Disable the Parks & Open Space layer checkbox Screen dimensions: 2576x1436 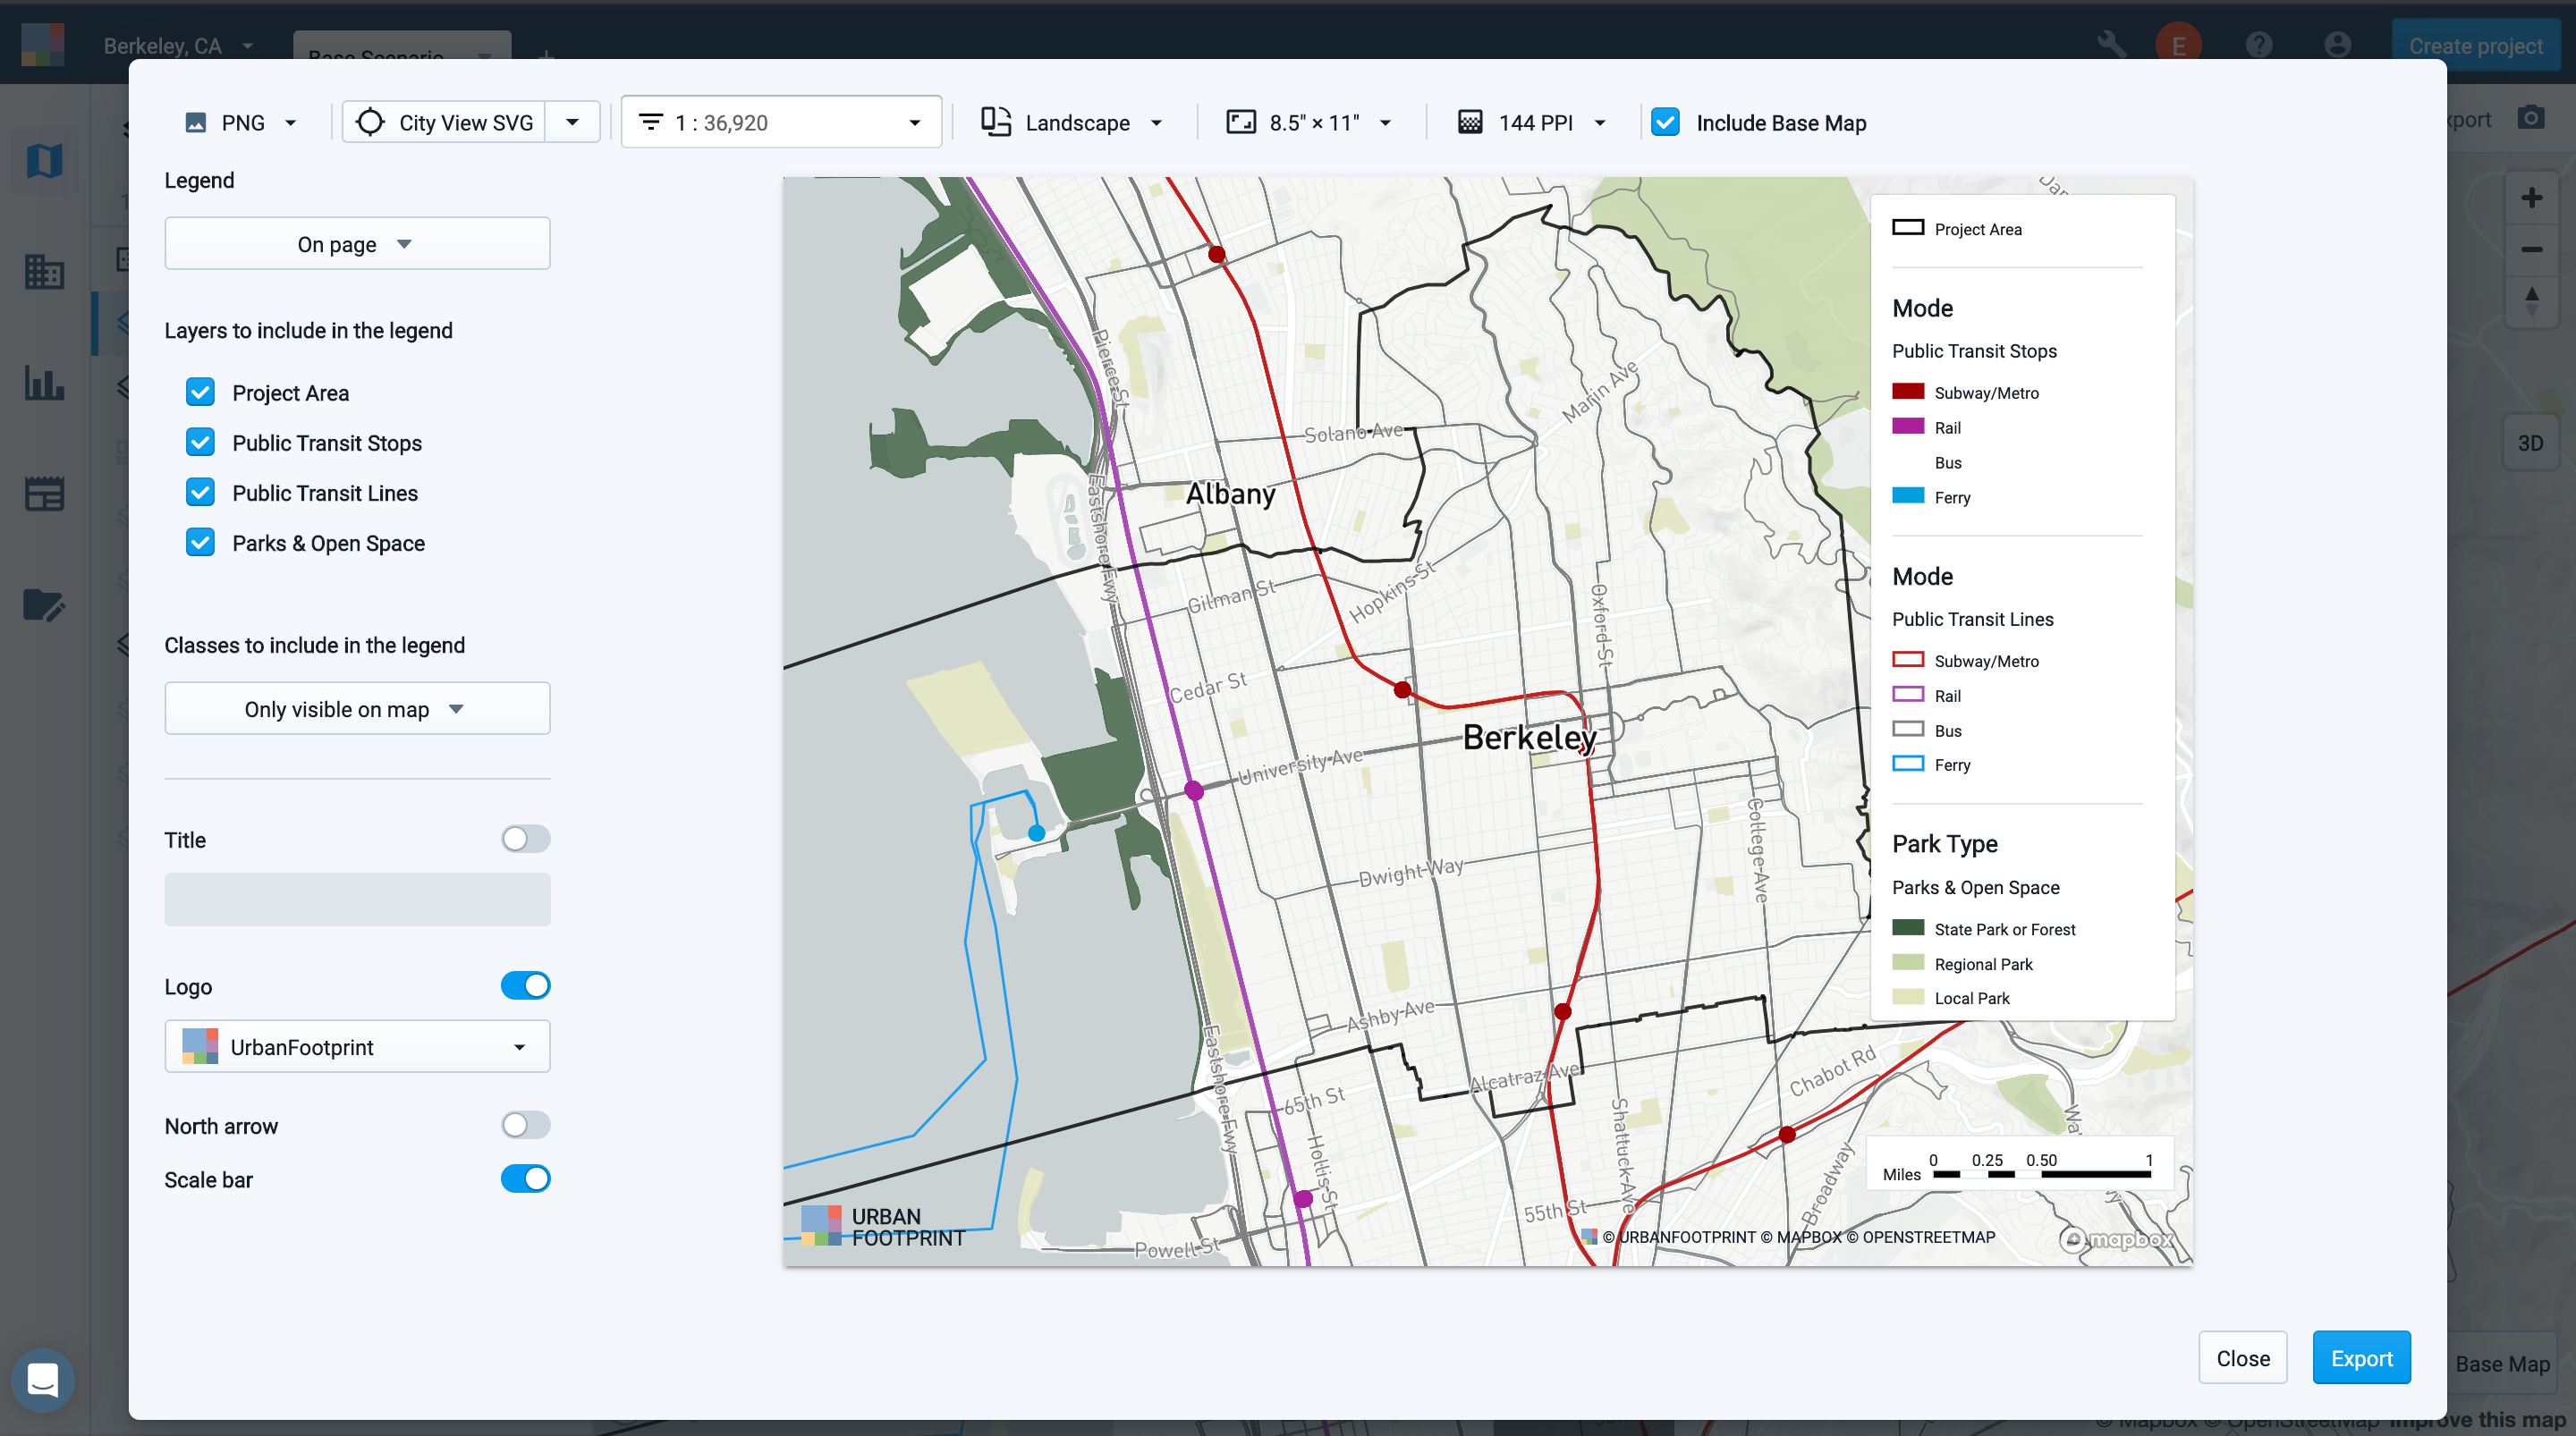[x=199, y=543]
